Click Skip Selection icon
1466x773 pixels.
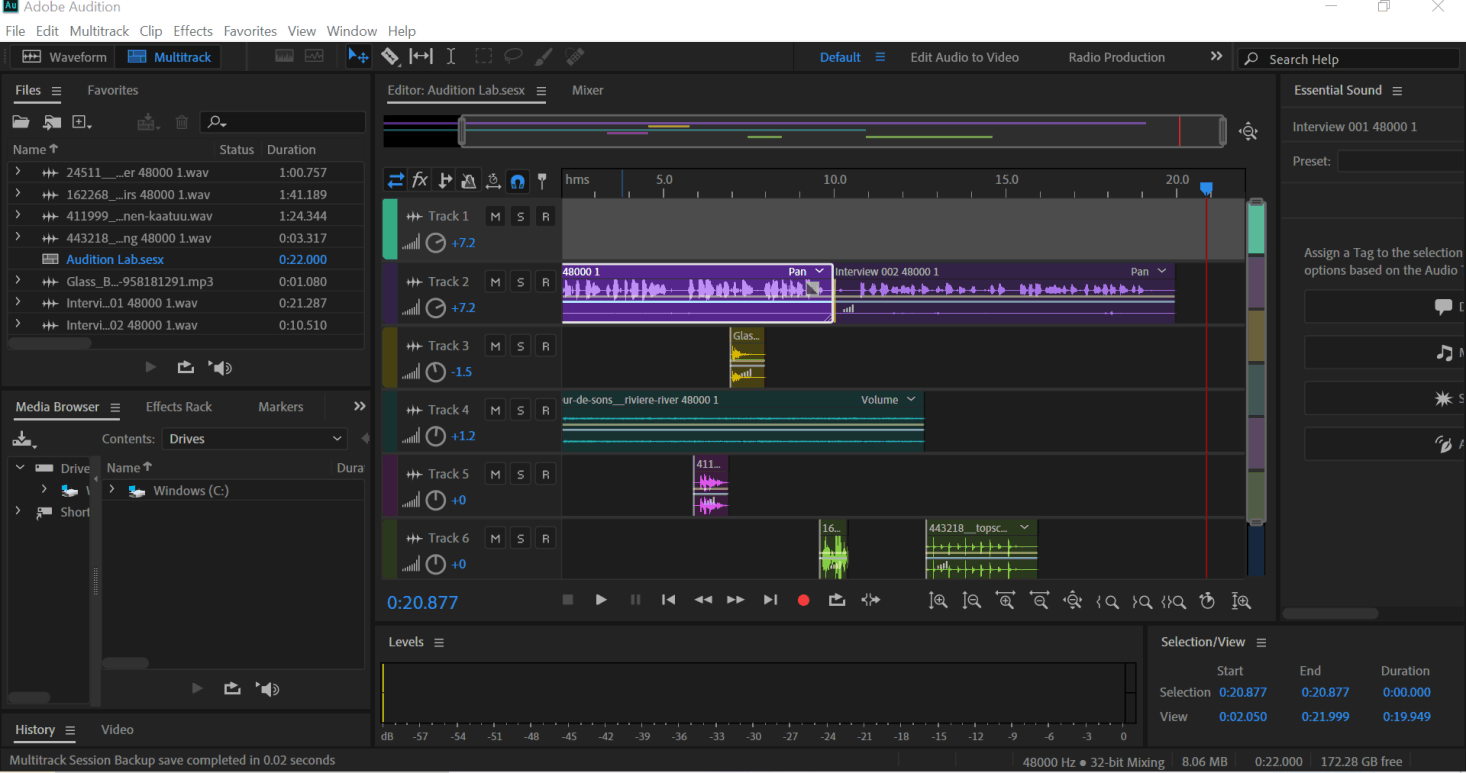click(871, 600)
